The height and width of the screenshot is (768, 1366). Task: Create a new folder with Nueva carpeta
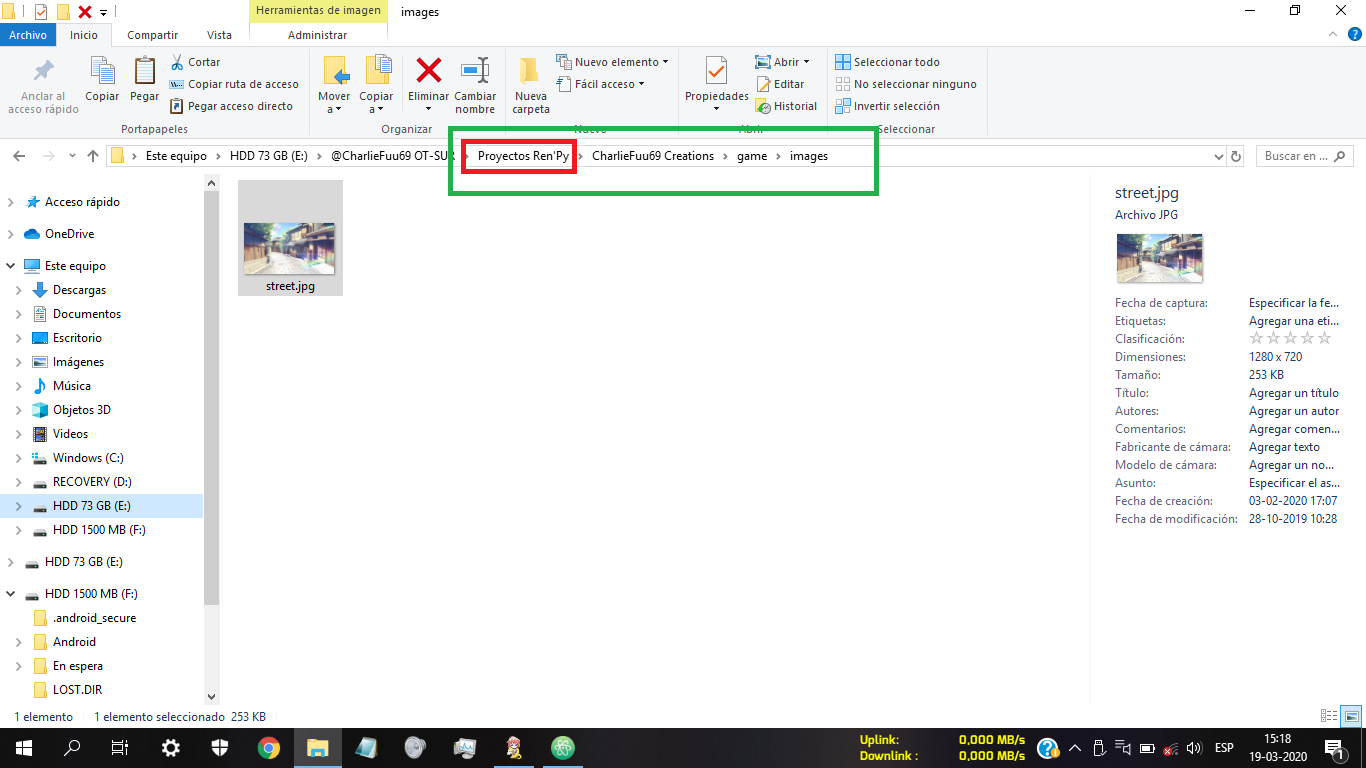click(530, 71)
